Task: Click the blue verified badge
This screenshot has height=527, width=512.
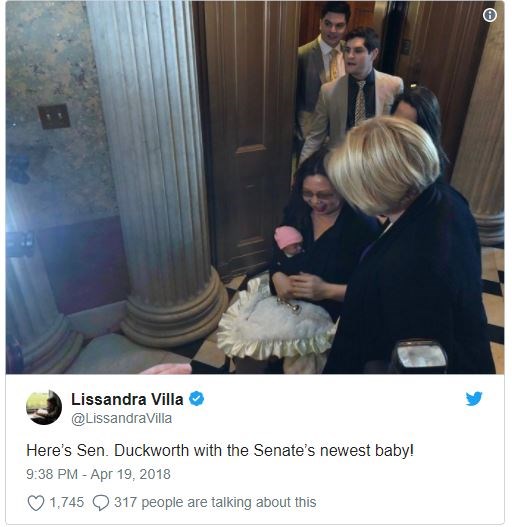Action: (x=197, y=399)
